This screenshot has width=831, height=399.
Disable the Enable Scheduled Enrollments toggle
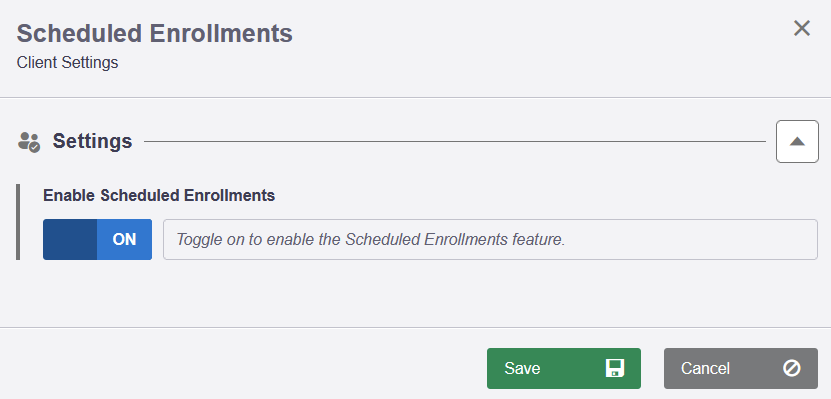point(98,240)
